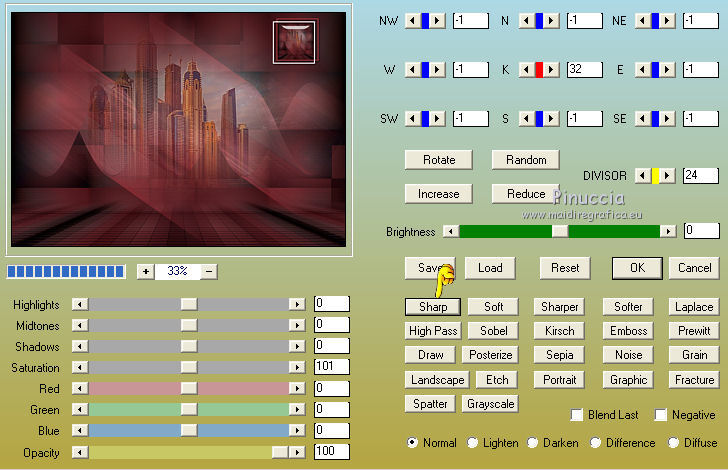This screenshot has width=728, height=470.
Task: Click Midtones slider right arrow
Action: point(297,325)
